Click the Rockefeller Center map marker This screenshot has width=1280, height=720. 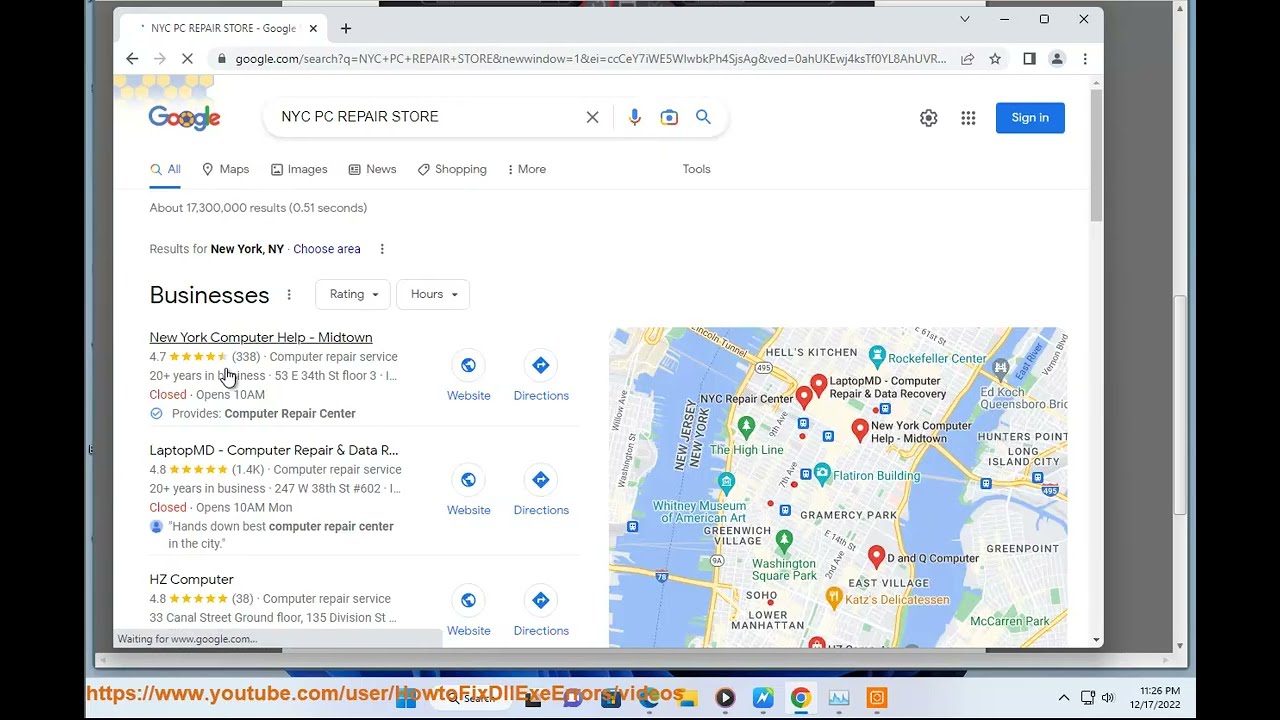tap(877, 356)
